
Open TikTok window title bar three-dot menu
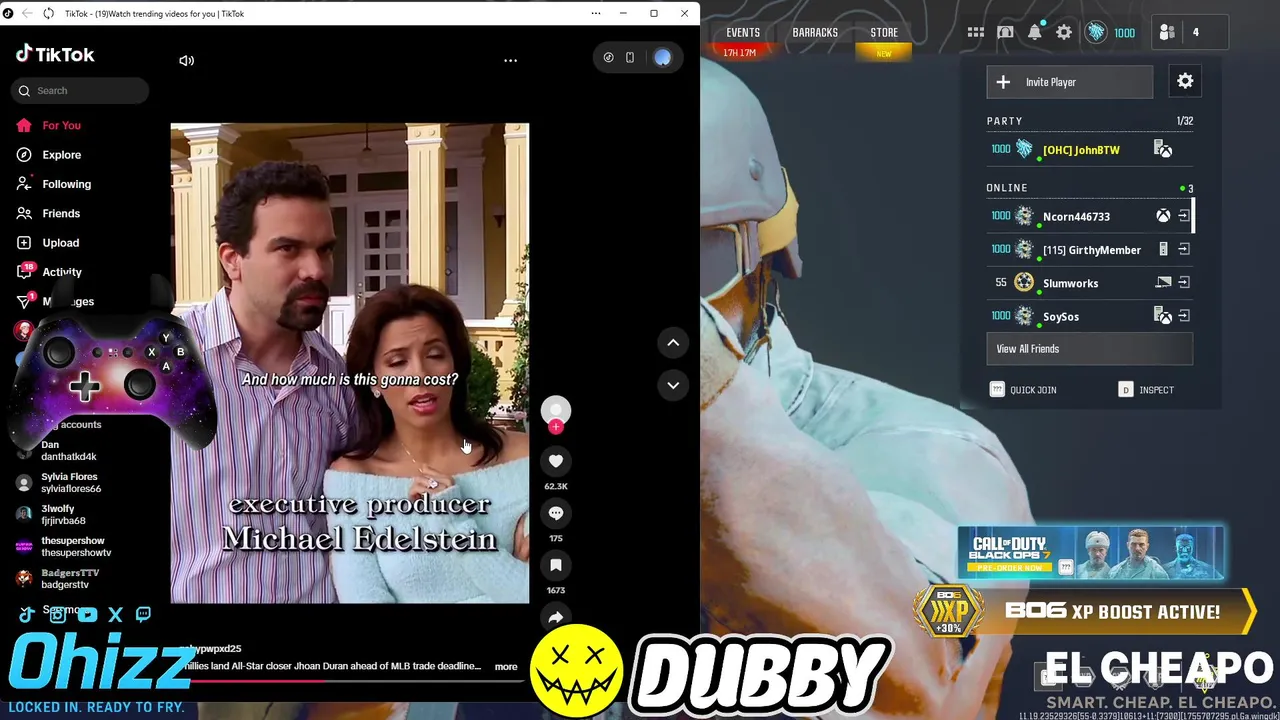coord(596,13)
